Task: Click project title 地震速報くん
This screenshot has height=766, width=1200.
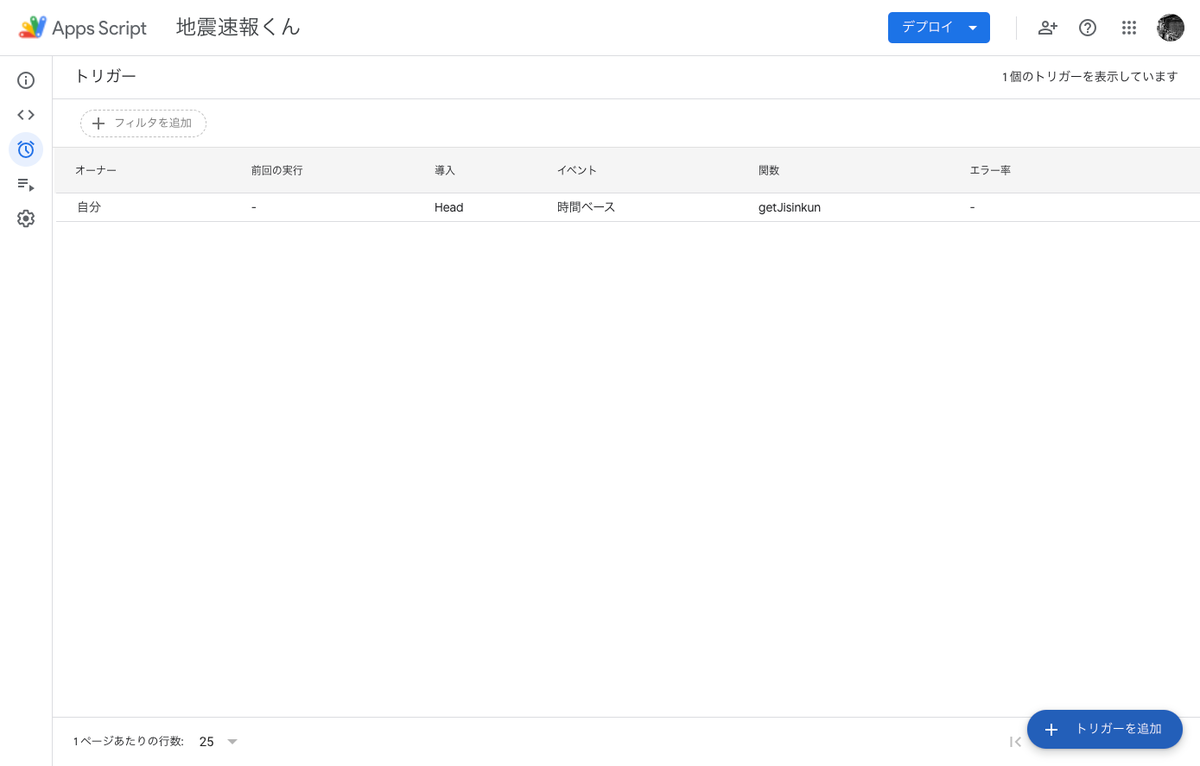Action: click(x=238, y=28)
